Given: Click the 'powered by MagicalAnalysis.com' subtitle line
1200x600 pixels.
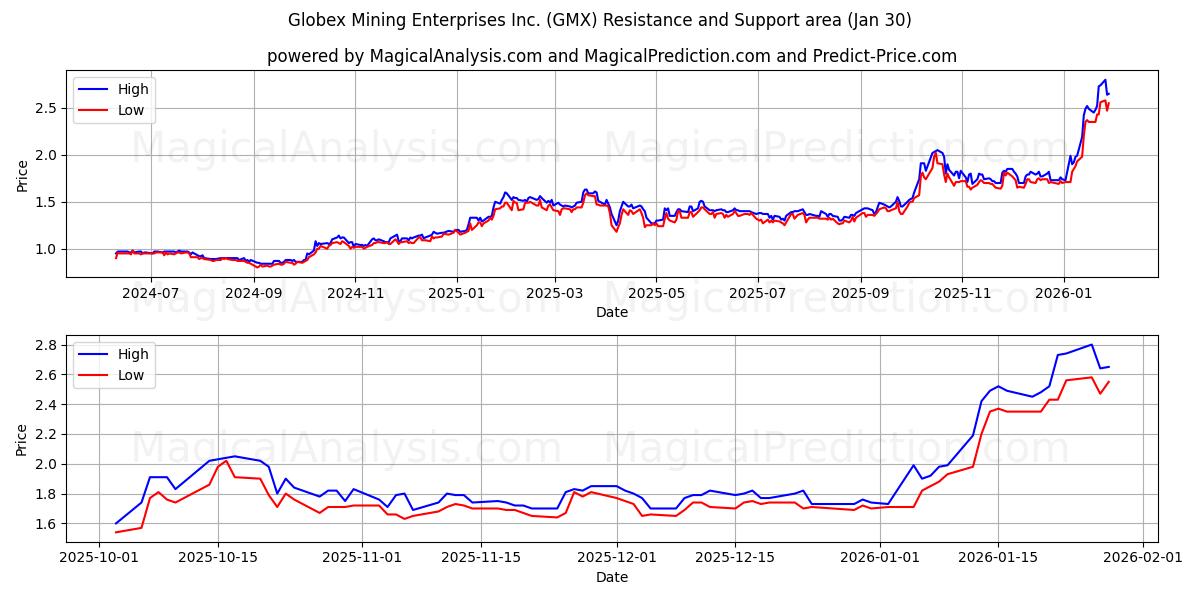Looking at the screenshot, I should (x=612, y=56).
